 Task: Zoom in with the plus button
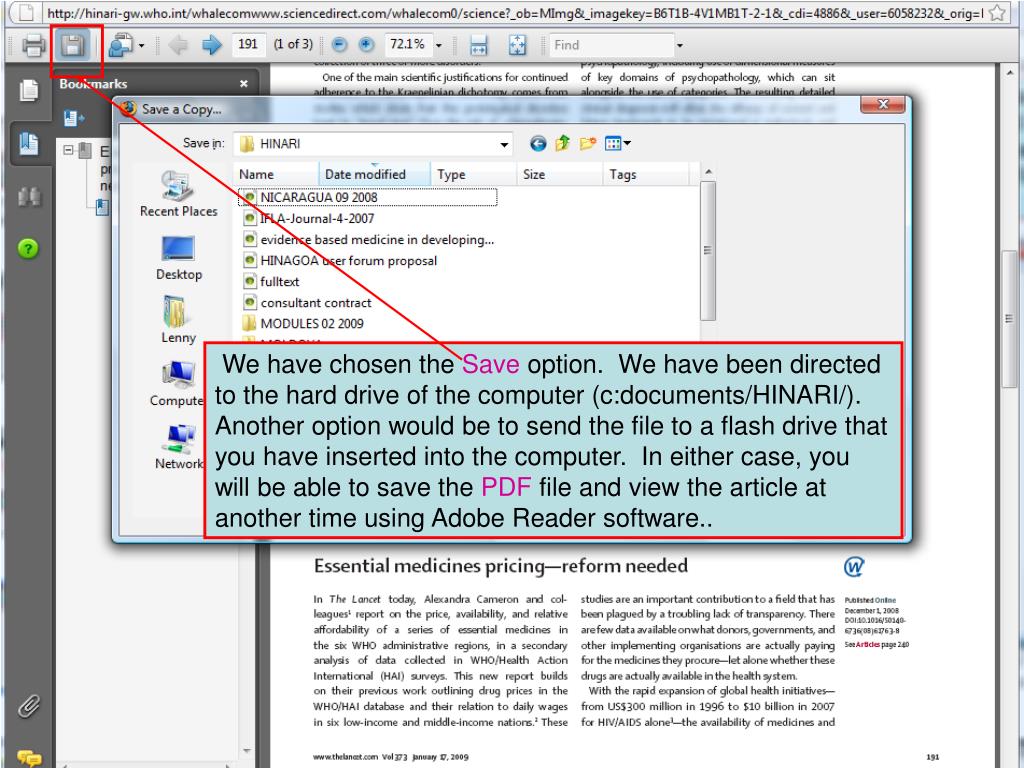coord(366,44)
